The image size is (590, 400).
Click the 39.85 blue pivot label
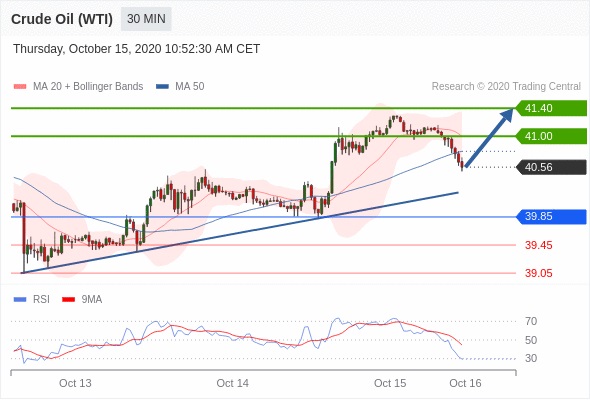point(551,216)
